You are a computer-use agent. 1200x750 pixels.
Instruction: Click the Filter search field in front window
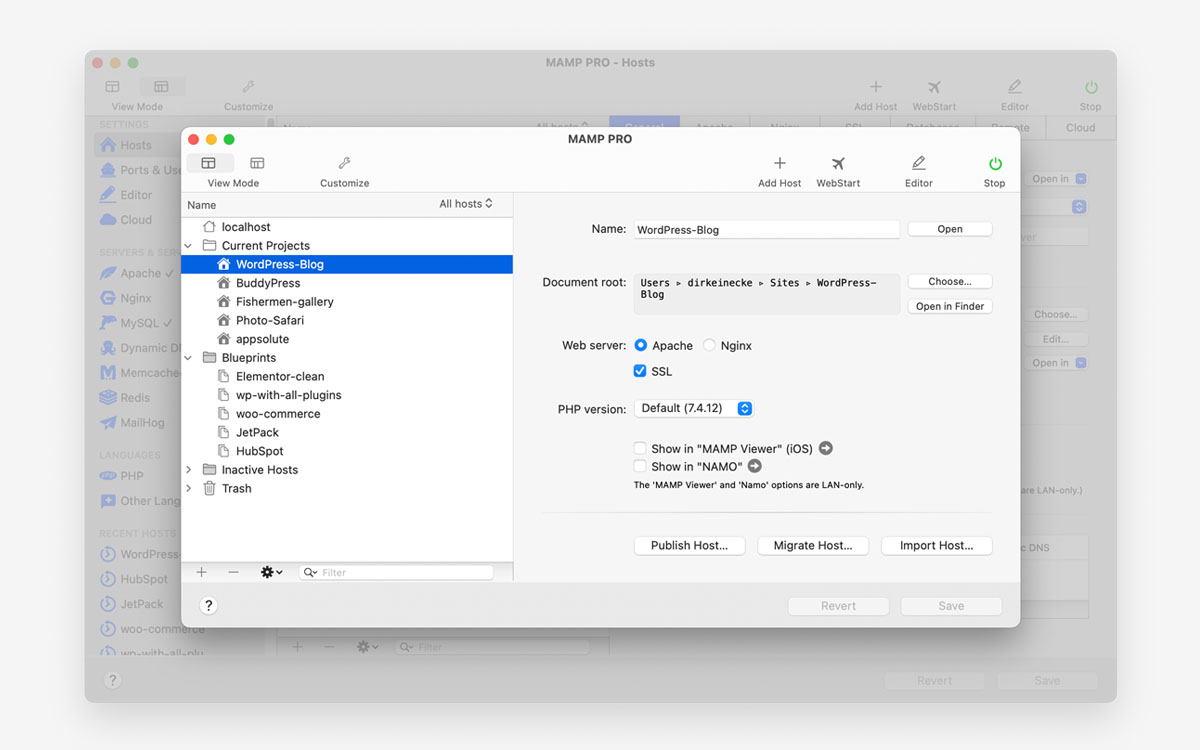(396, 572)
